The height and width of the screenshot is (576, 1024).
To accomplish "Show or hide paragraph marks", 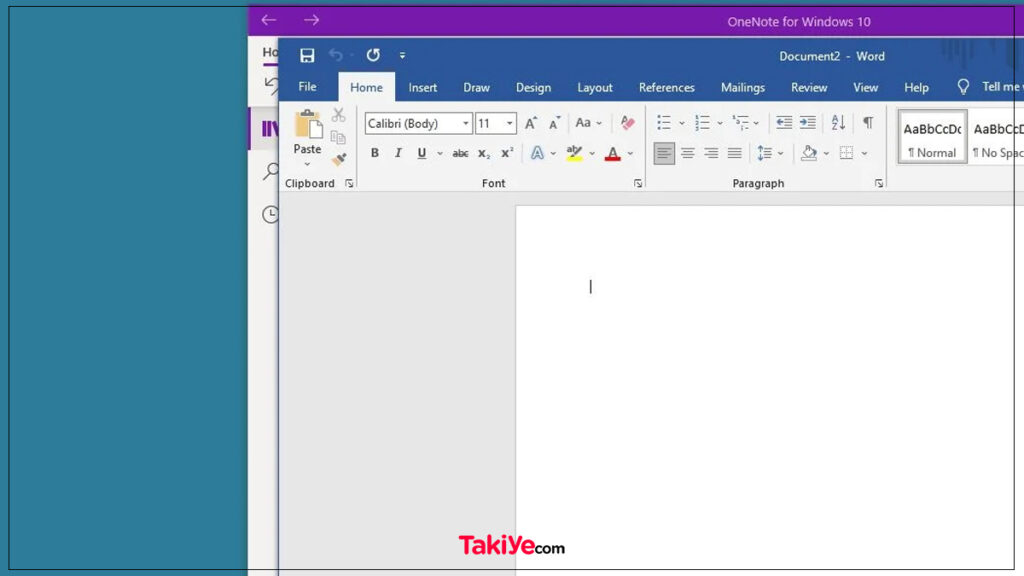I will click(868, 123).
